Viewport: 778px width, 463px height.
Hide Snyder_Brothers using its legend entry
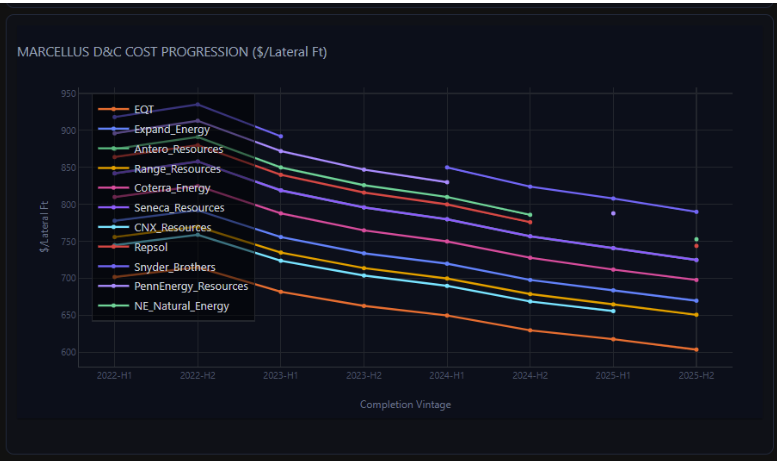coord(174,267)
